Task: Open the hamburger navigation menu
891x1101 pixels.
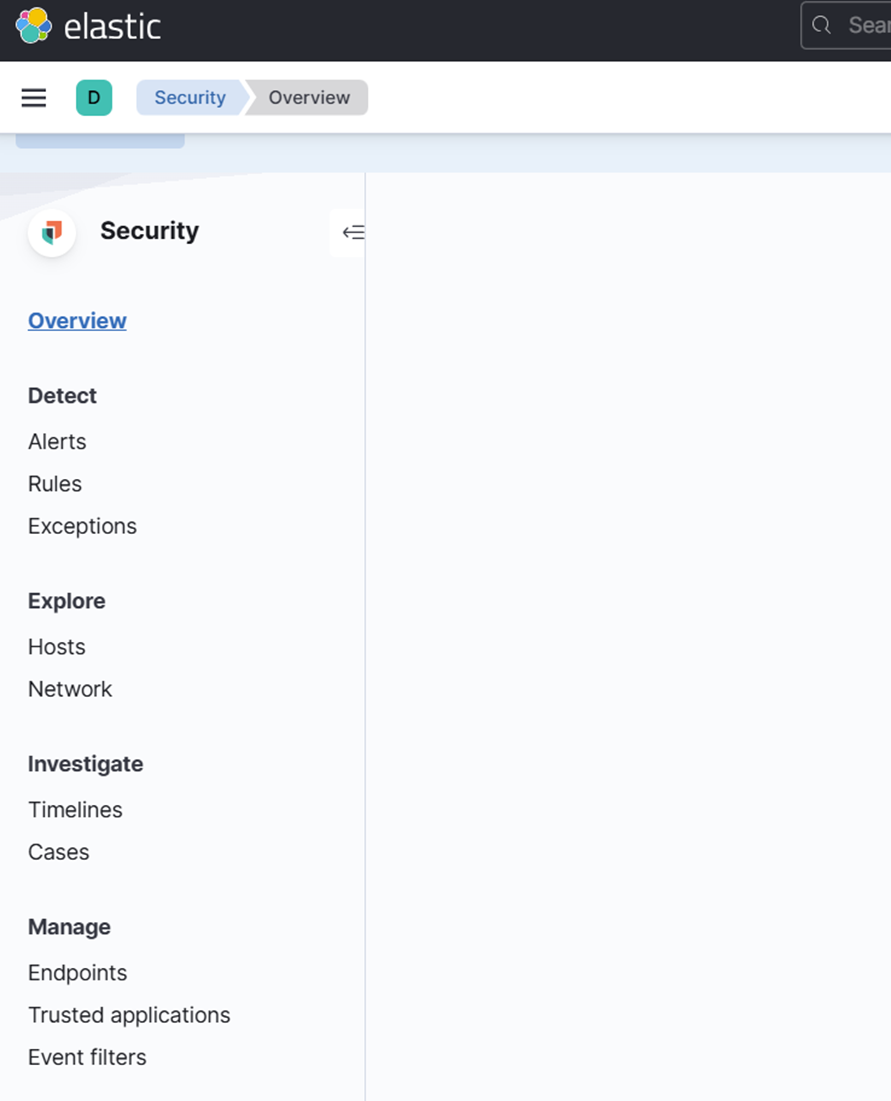Action: point(34,97)
